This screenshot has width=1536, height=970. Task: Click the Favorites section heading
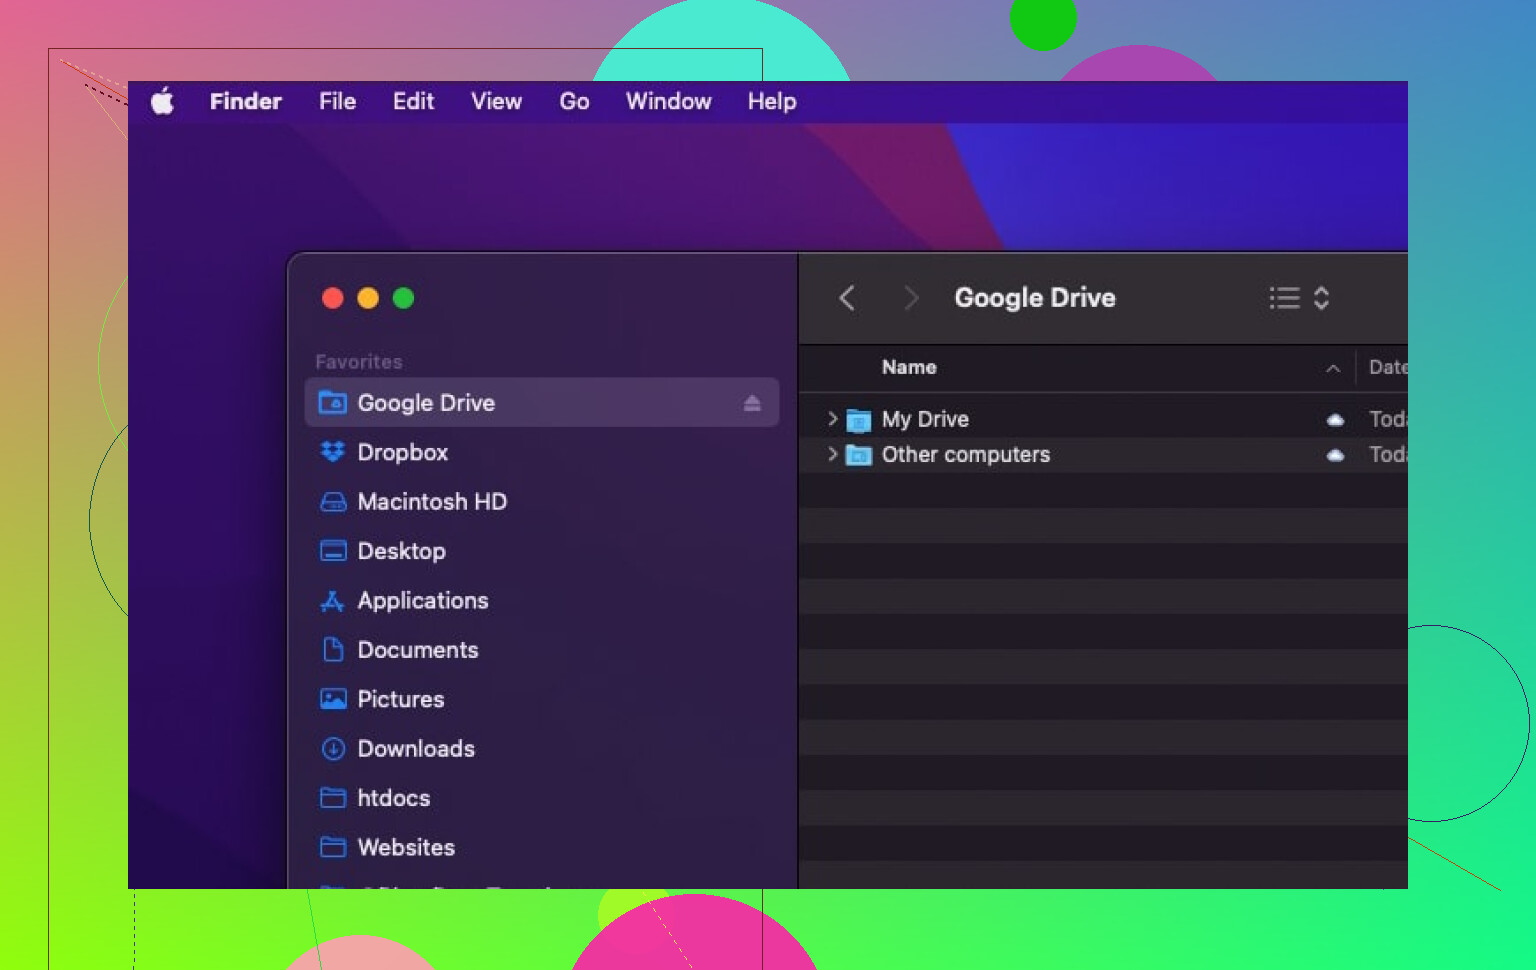click(359, 362)
